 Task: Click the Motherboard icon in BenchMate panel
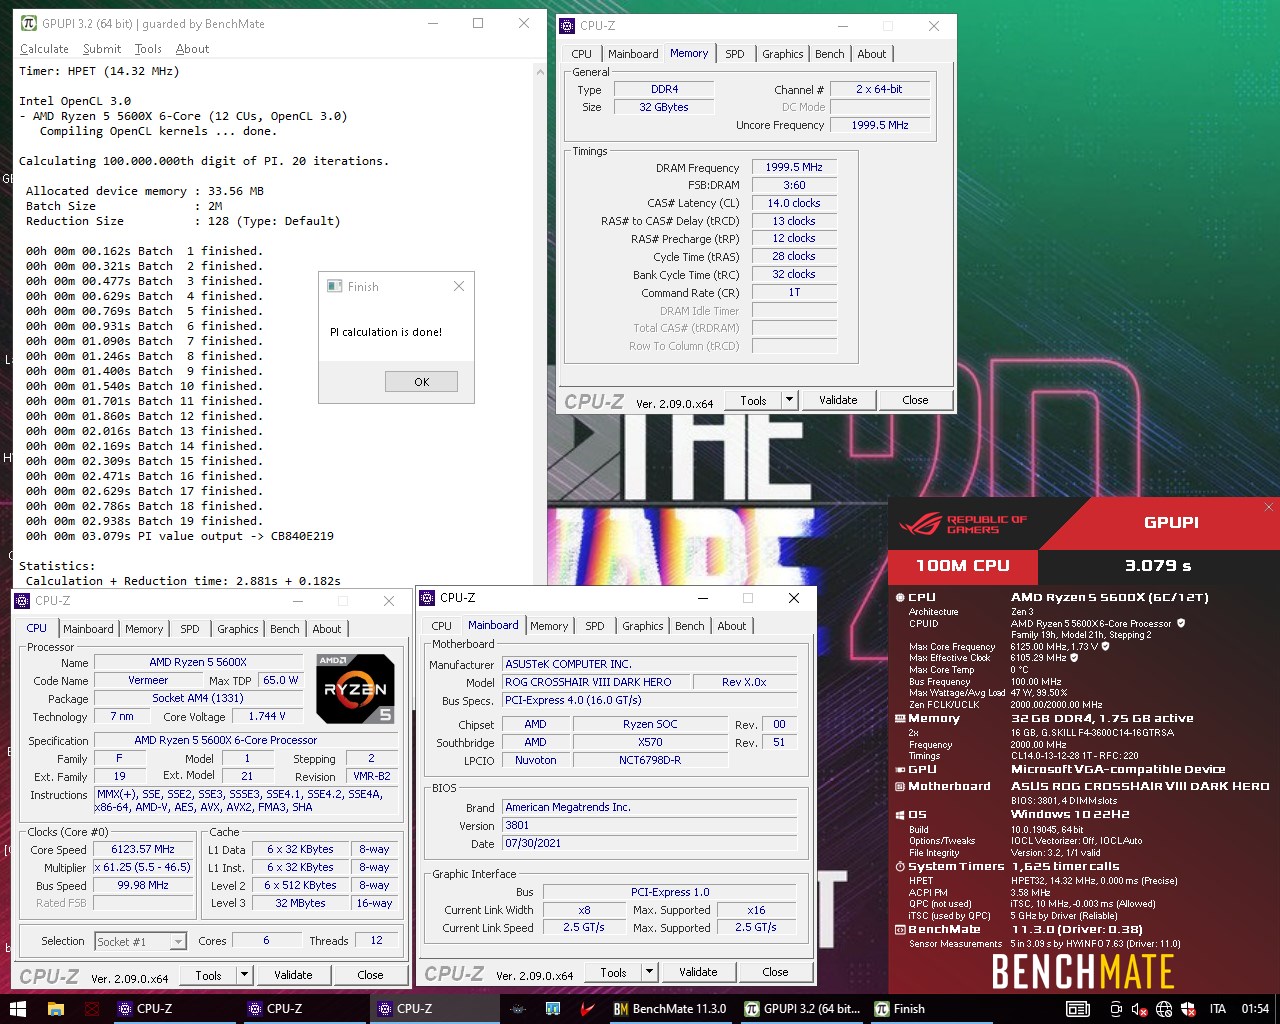coord(900,786)
